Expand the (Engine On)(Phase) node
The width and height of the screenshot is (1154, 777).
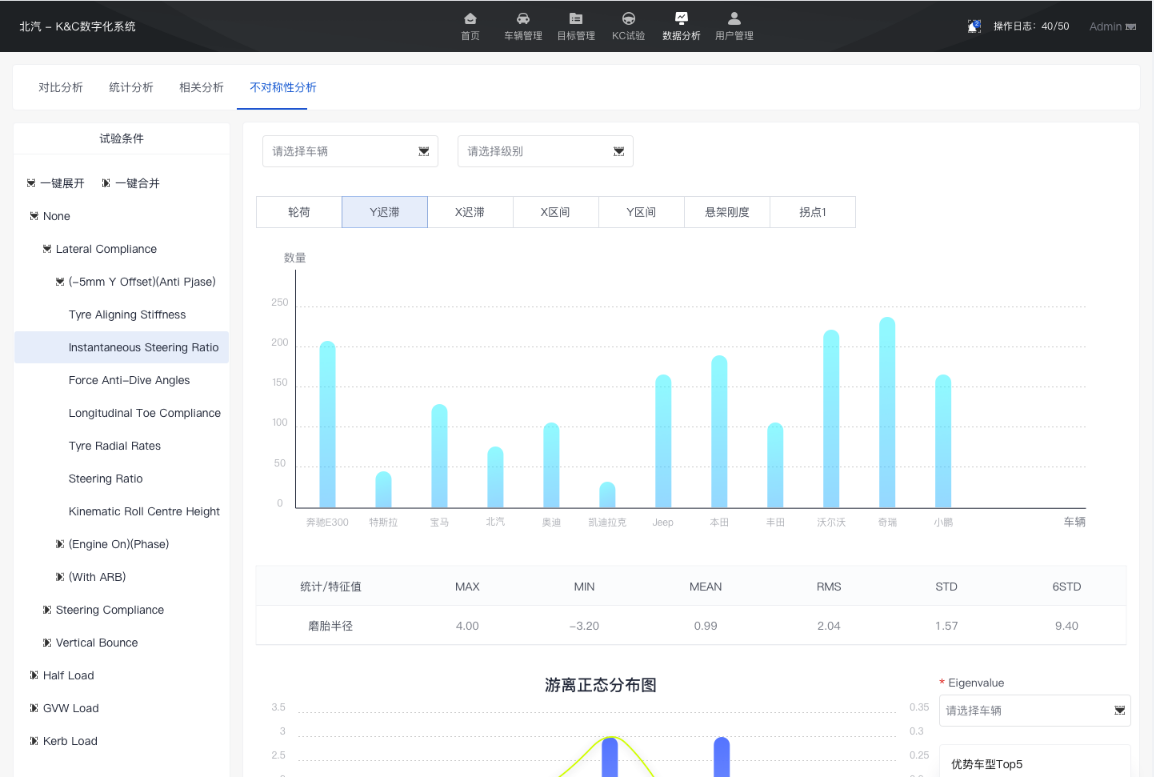[x=60, y=544]
